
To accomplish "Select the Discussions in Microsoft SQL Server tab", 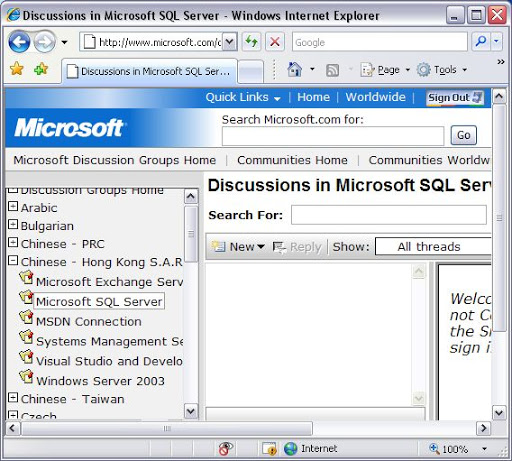I will tap(149, 71).
